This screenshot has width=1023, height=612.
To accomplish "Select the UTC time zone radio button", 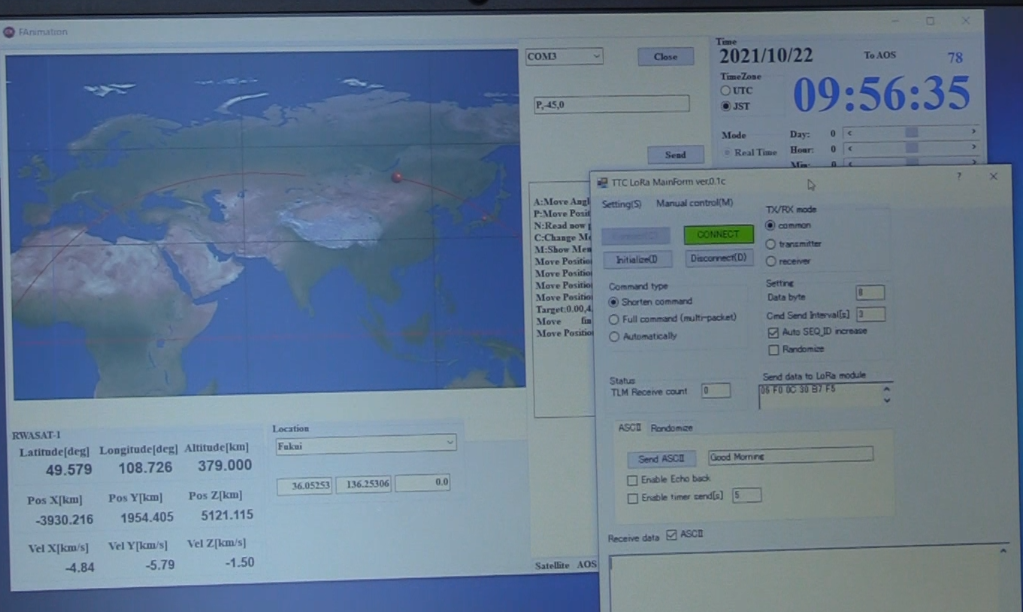I will tap(726, 90).
